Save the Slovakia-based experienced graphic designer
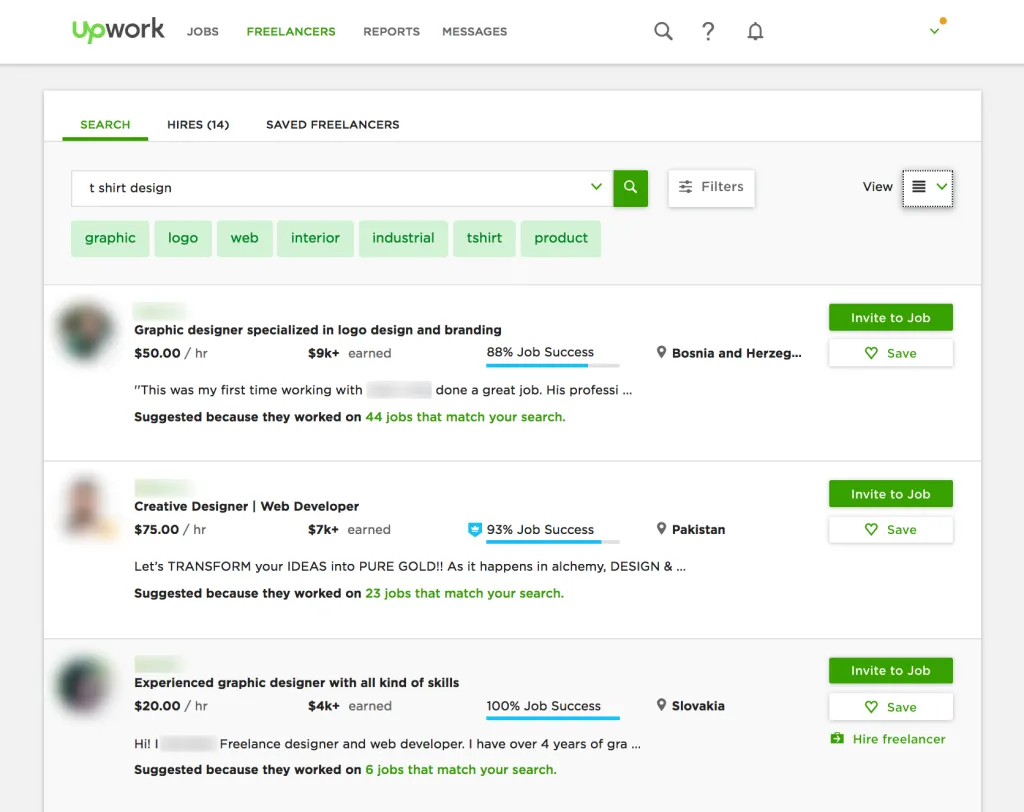Viewport: 1024px width, 812px height. coord(890,706)
